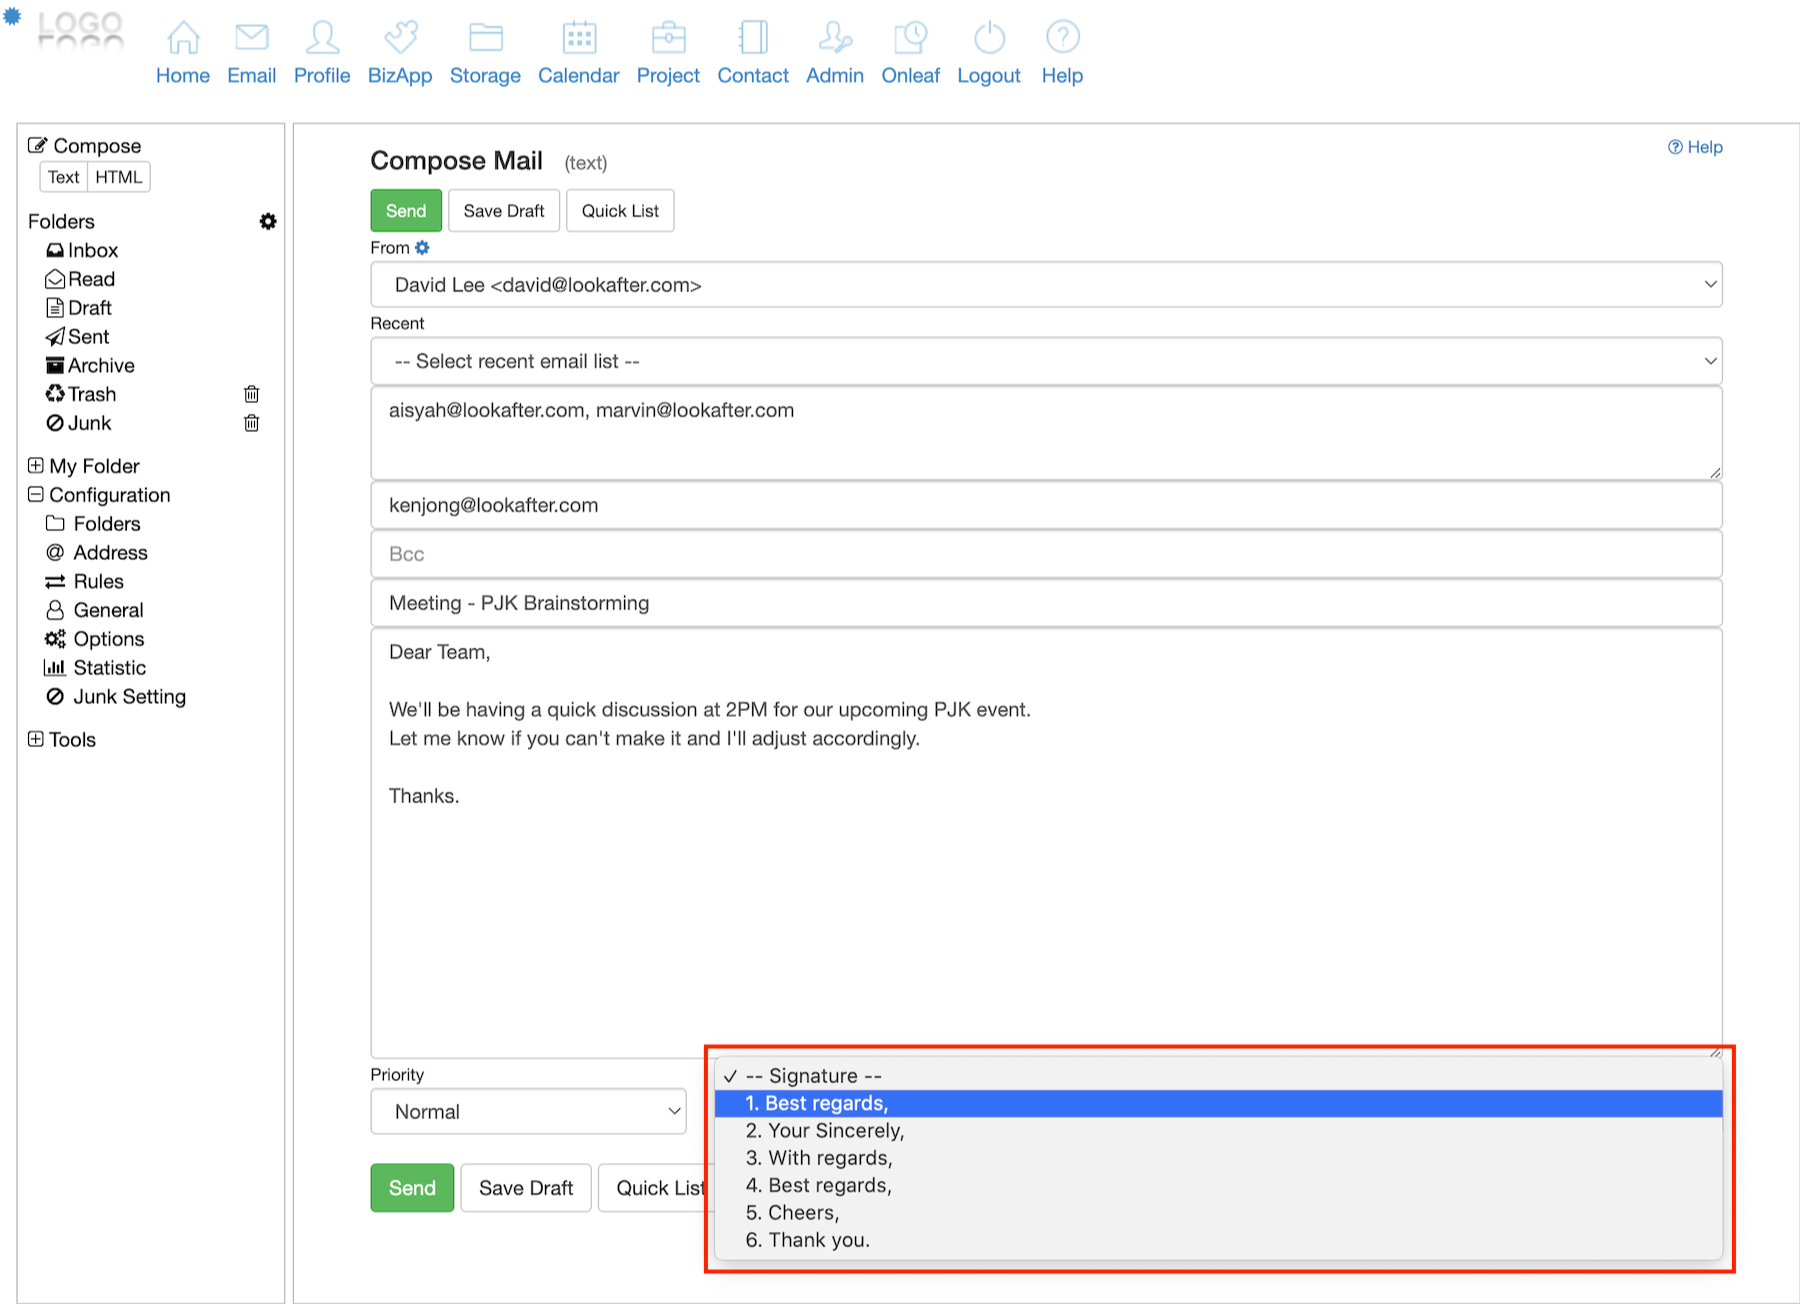Open the Storage folder icon
The image size is (1800, 1304).
[485, 38]
